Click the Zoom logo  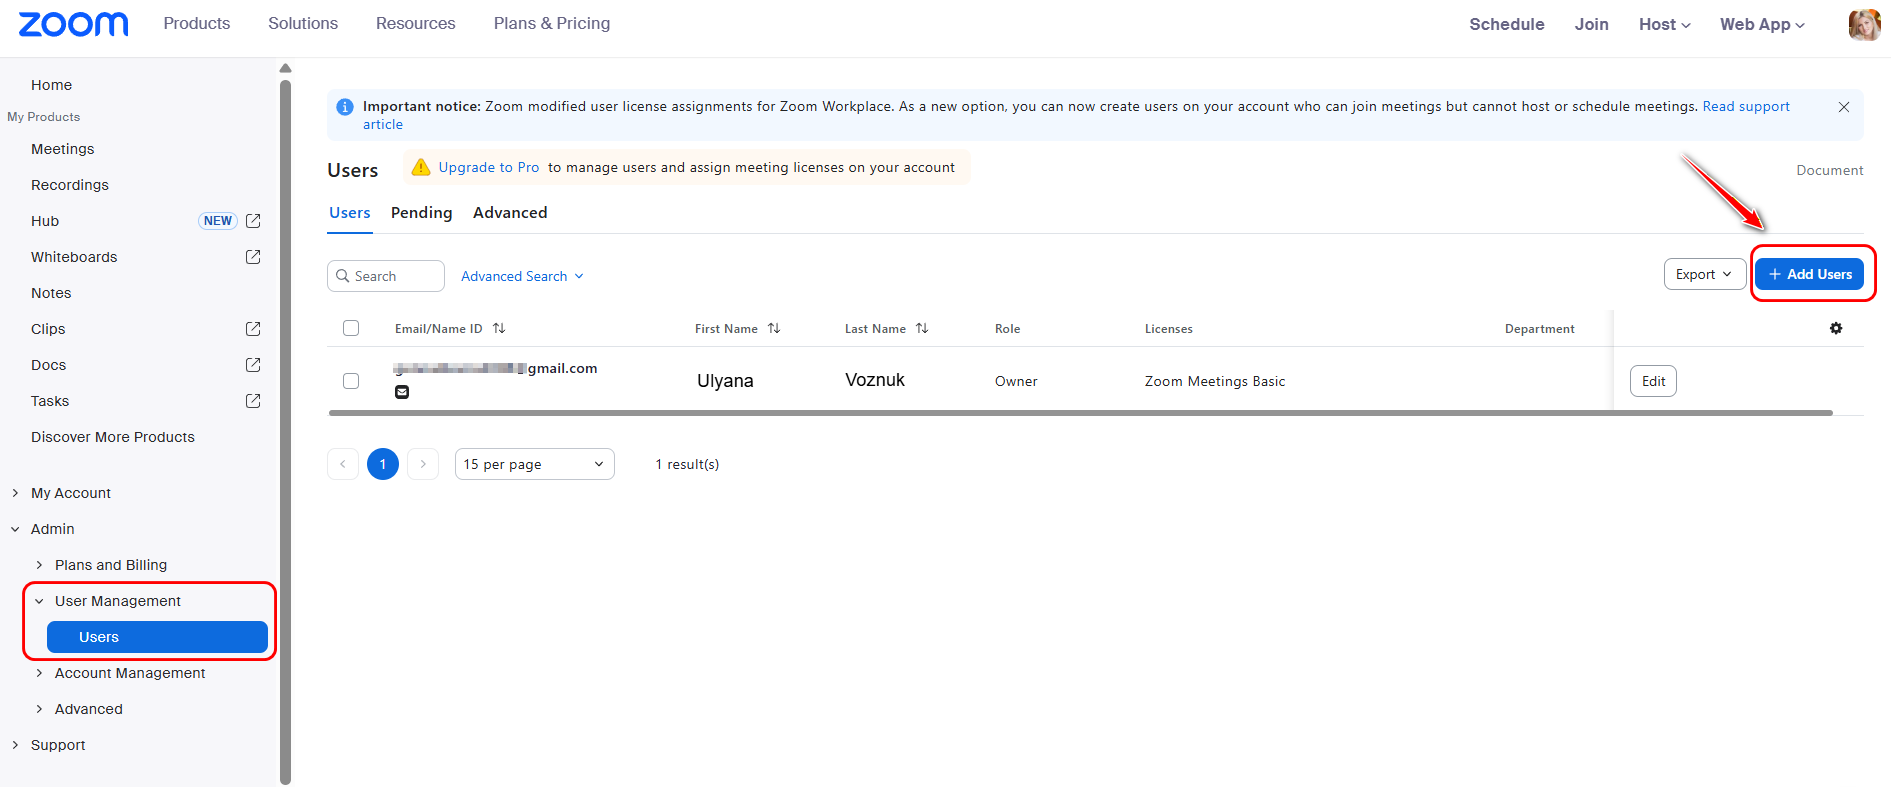click(x=73, y=24)
